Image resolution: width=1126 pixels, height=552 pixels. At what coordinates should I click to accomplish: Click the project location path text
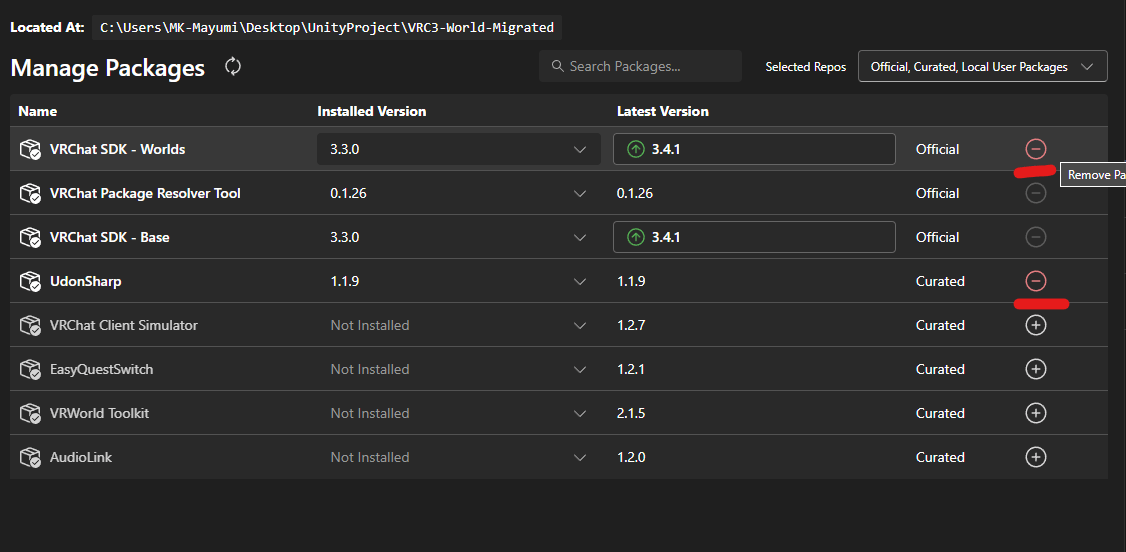pyautogui.click(x=327, y=27)
